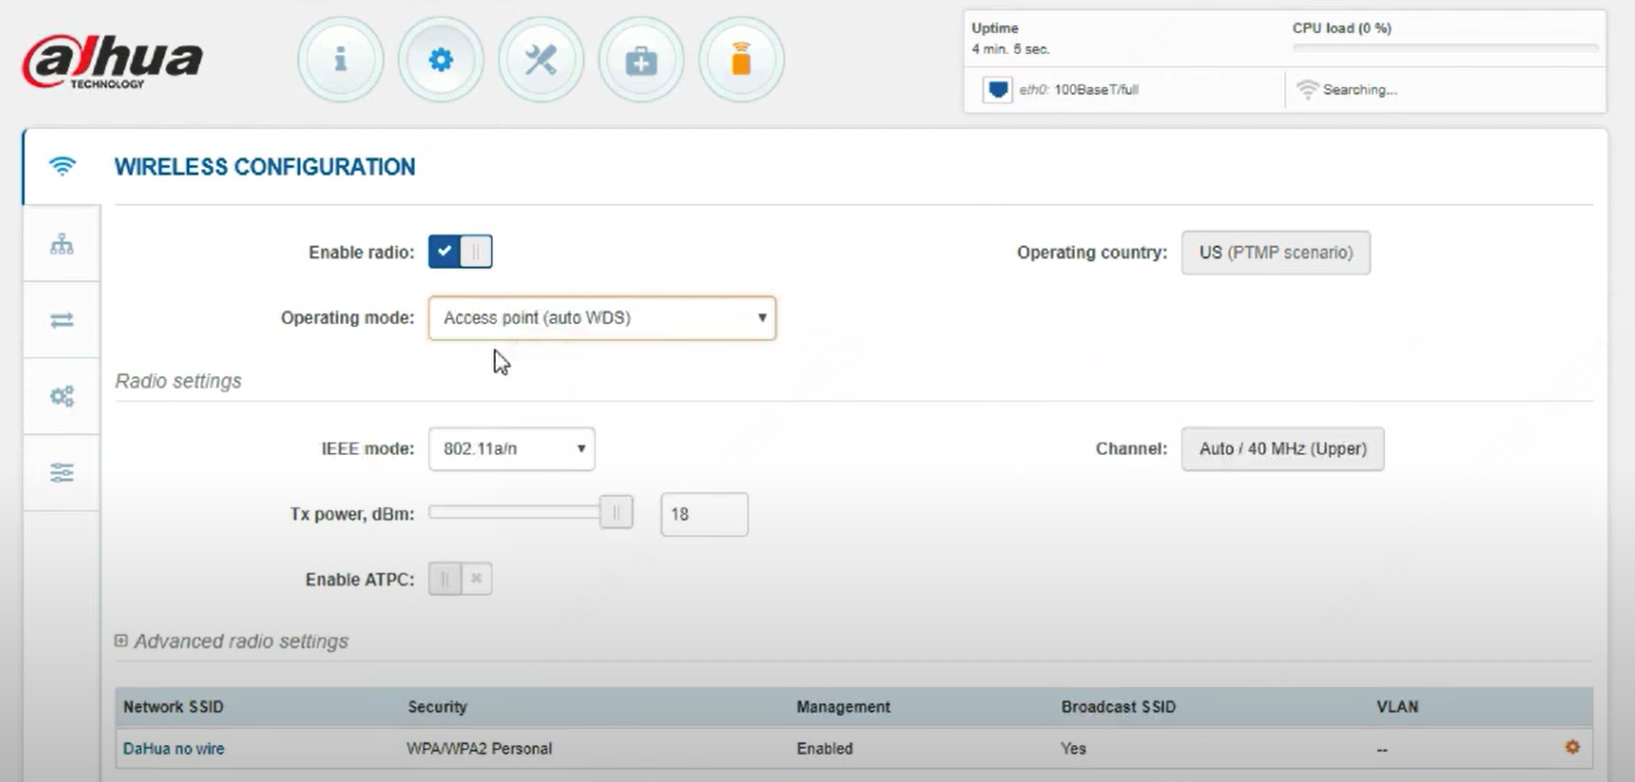
Task: Open the tools wrench and screwdriver icon
Action: pos(541,60)
